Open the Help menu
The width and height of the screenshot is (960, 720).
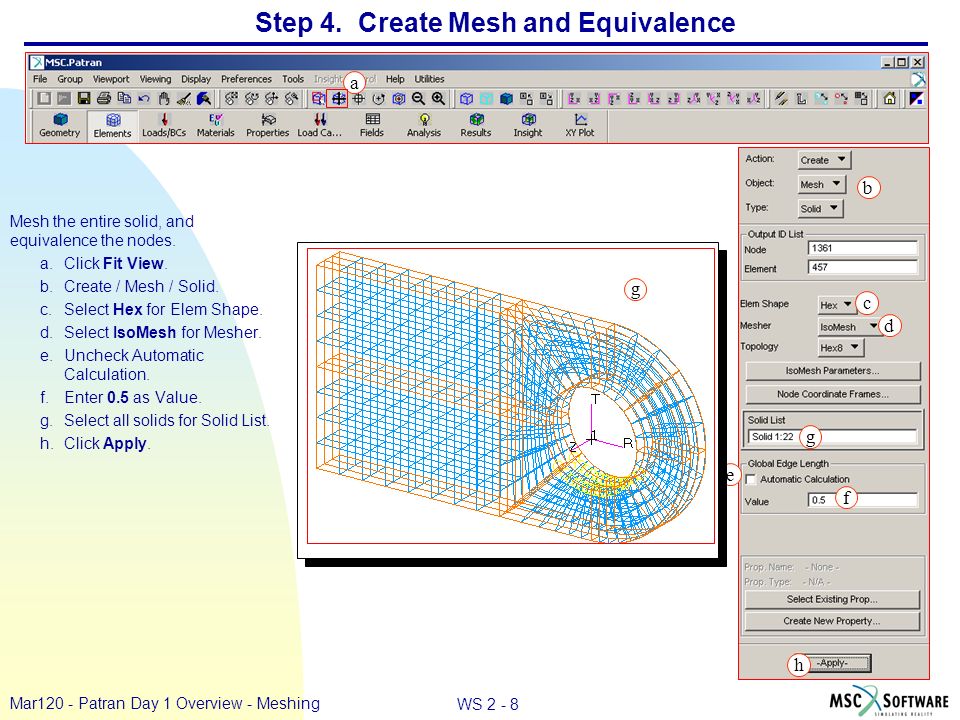tap(395, 79)
